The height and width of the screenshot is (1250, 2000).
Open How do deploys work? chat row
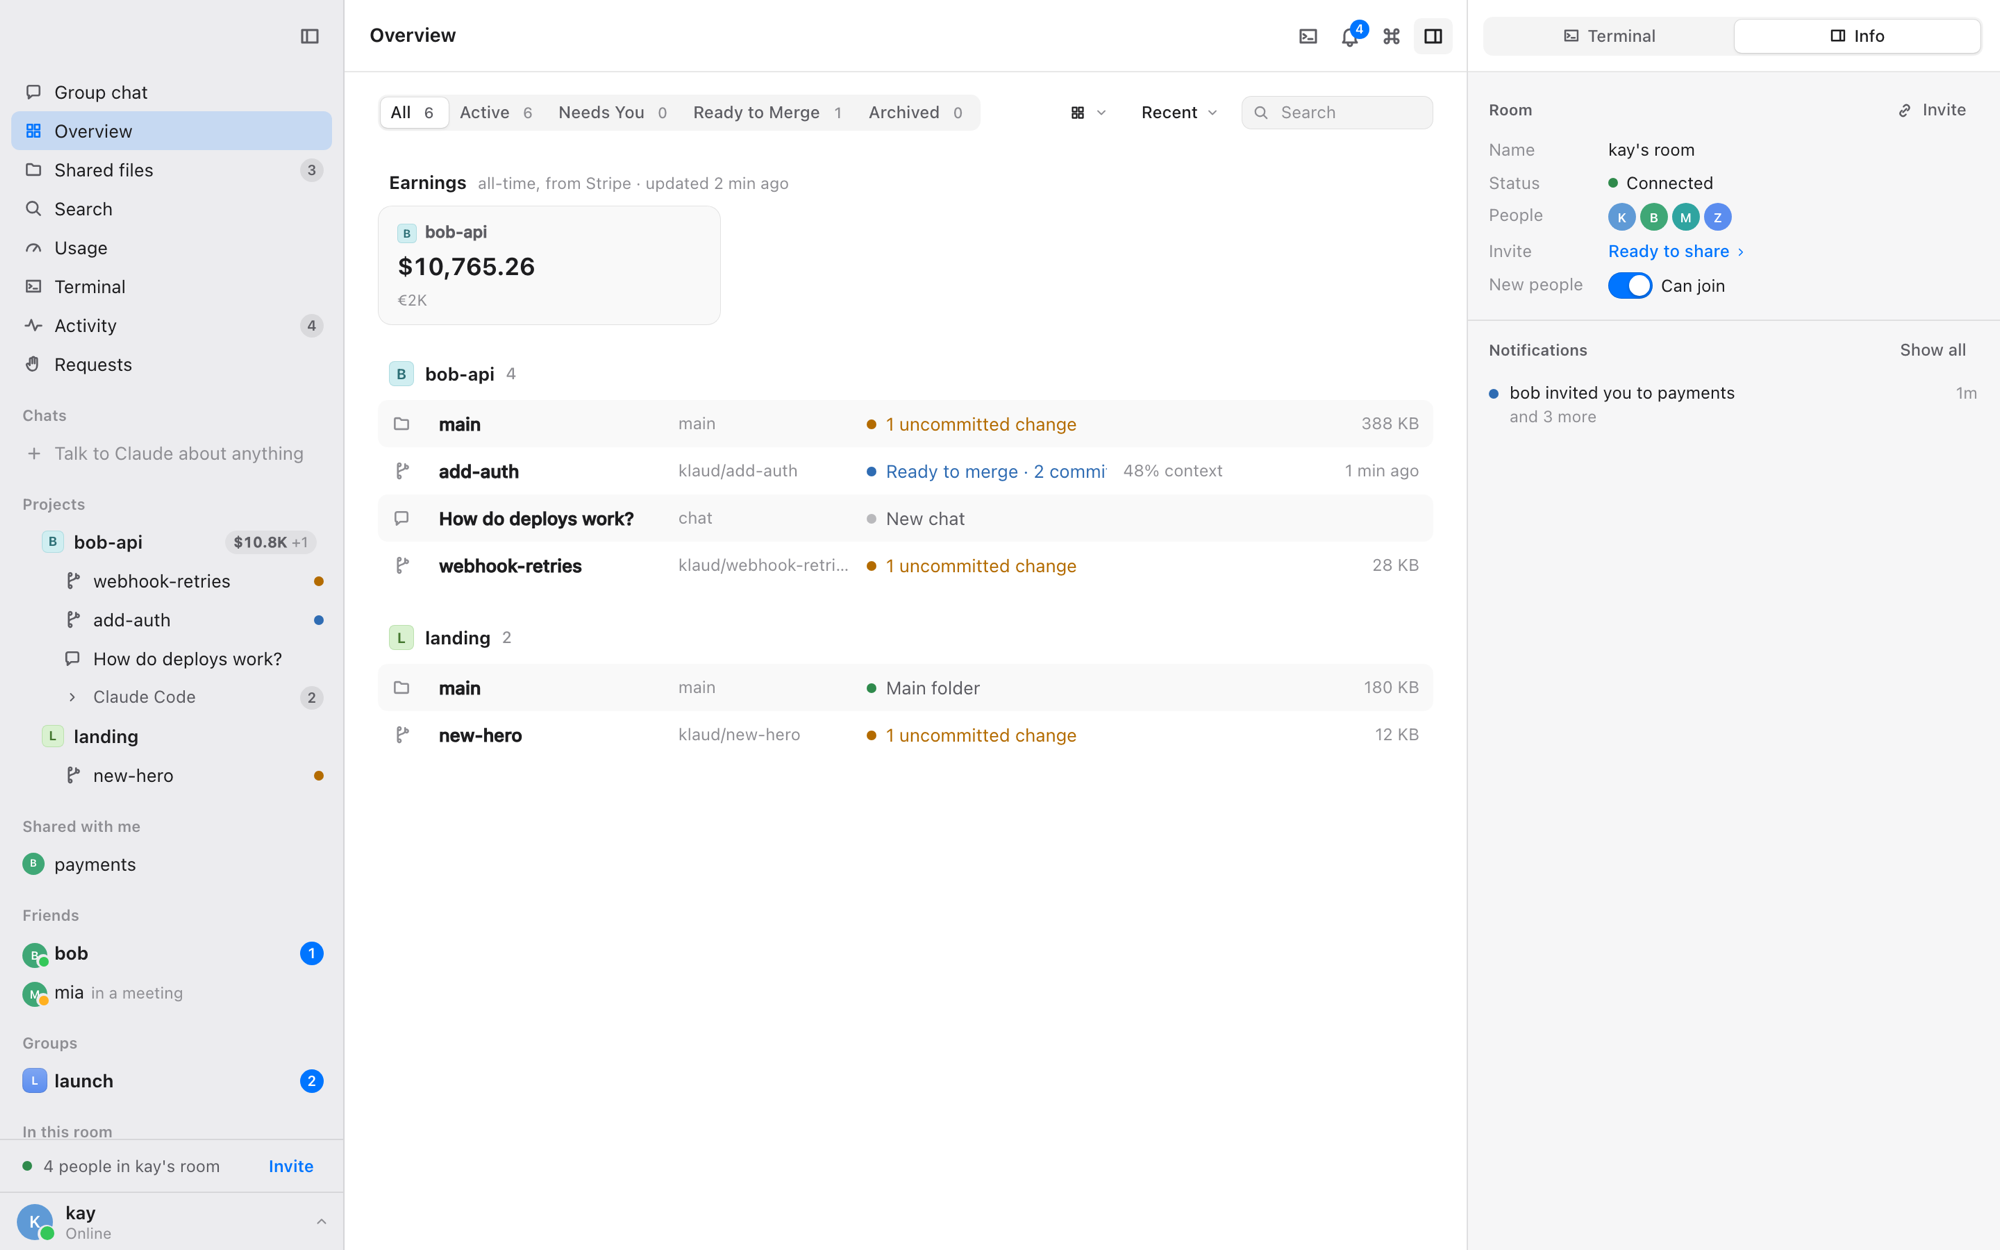[x=905, y=519]
